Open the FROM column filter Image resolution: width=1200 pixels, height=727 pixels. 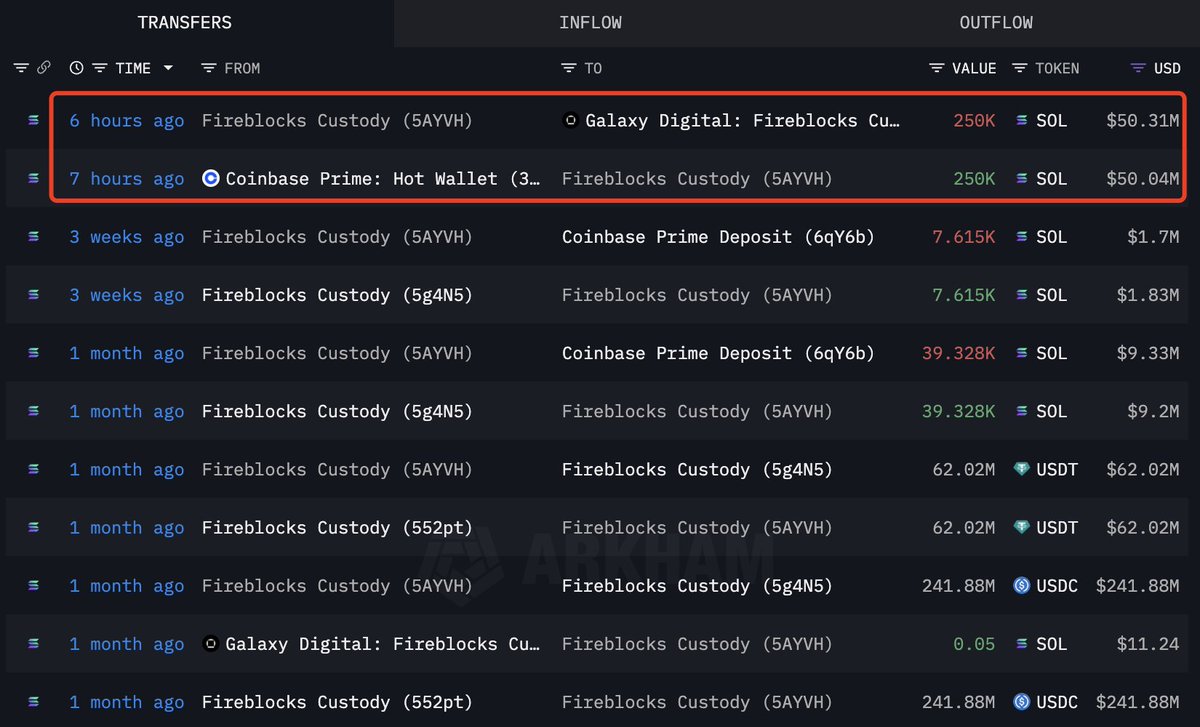[208, 68]
